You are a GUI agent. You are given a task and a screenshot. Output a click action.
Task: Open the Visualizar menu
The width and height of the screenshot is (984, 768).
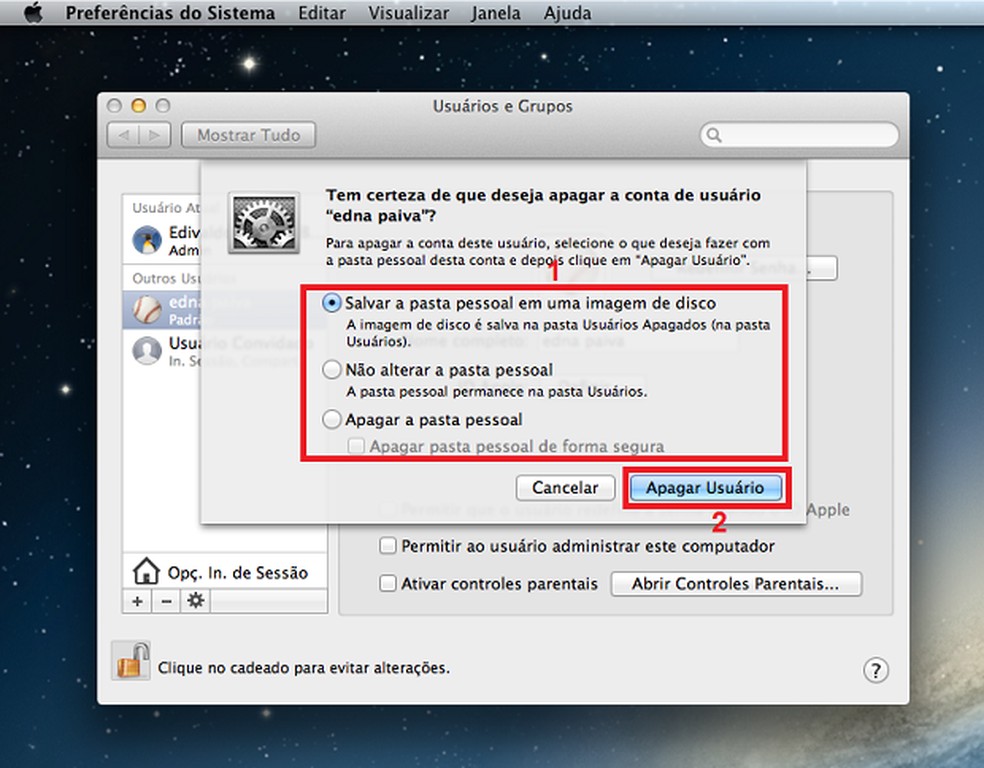(x=409, y=13)
